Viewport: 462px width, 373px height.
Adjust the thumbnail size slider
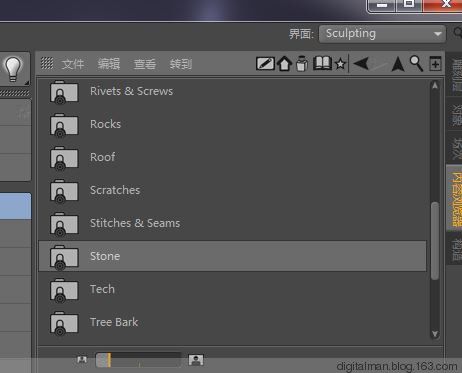[138, 360]
